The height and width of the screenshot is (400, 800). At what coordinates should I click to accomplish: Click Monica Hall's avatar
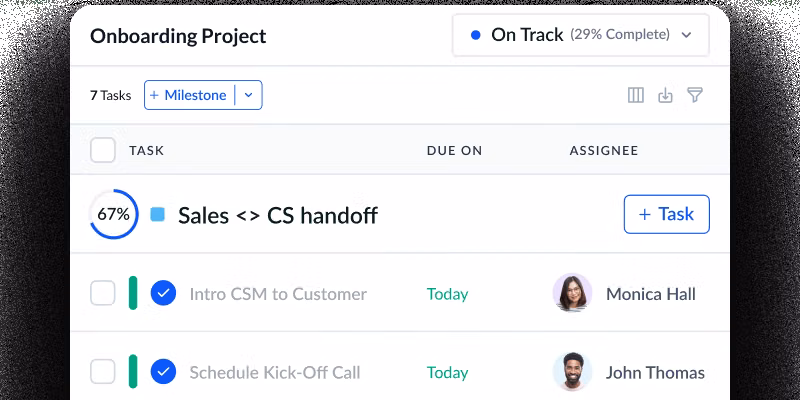click(x=572, y=294)
